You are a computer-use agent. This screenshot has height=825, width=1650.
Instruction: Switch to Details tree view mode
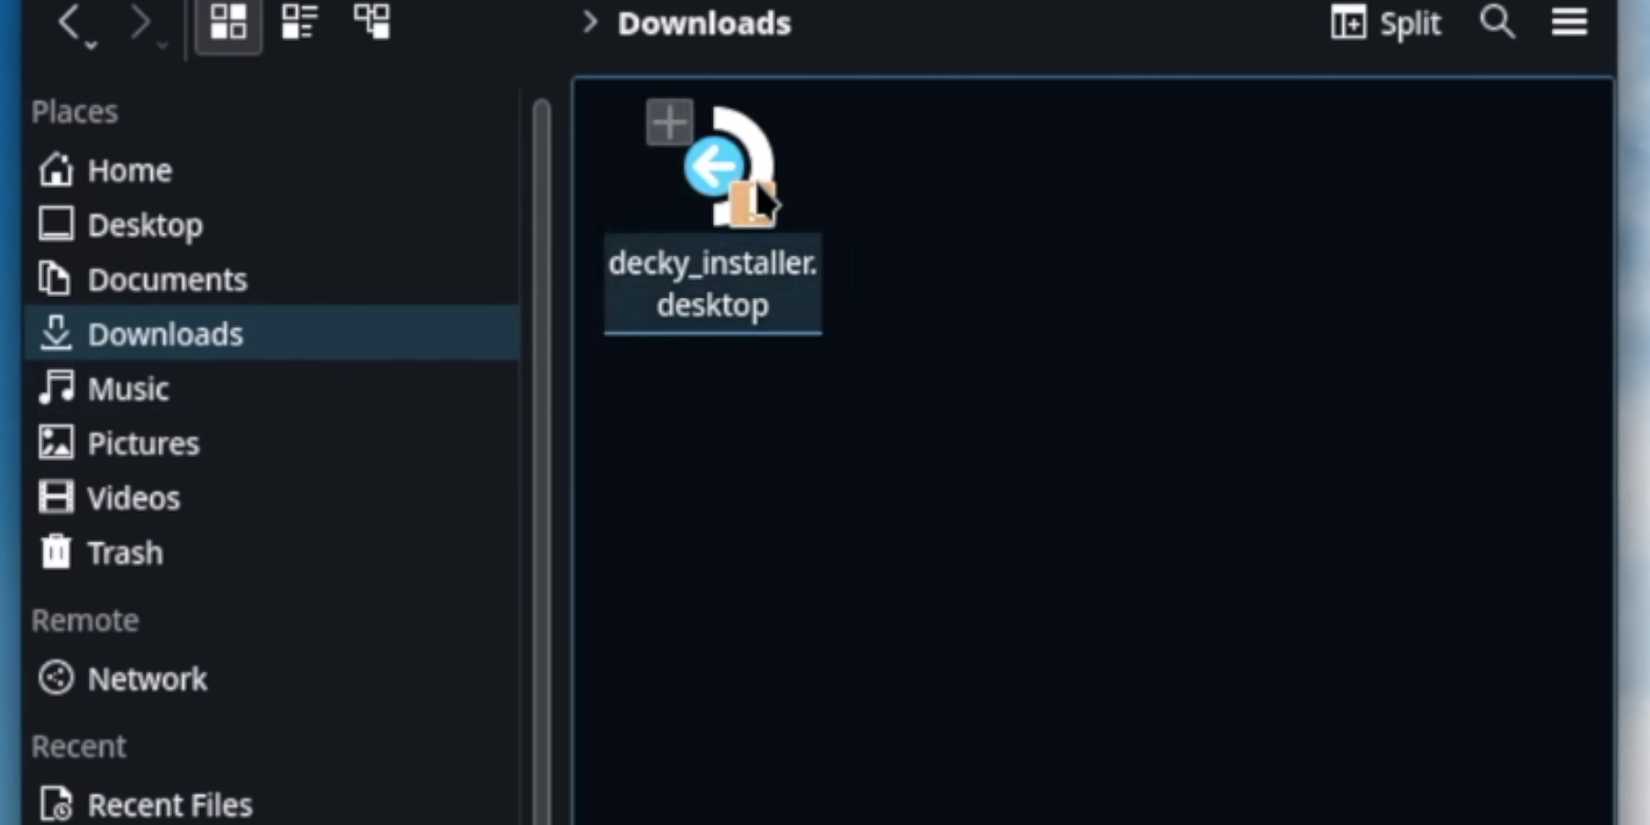(372, 23)
